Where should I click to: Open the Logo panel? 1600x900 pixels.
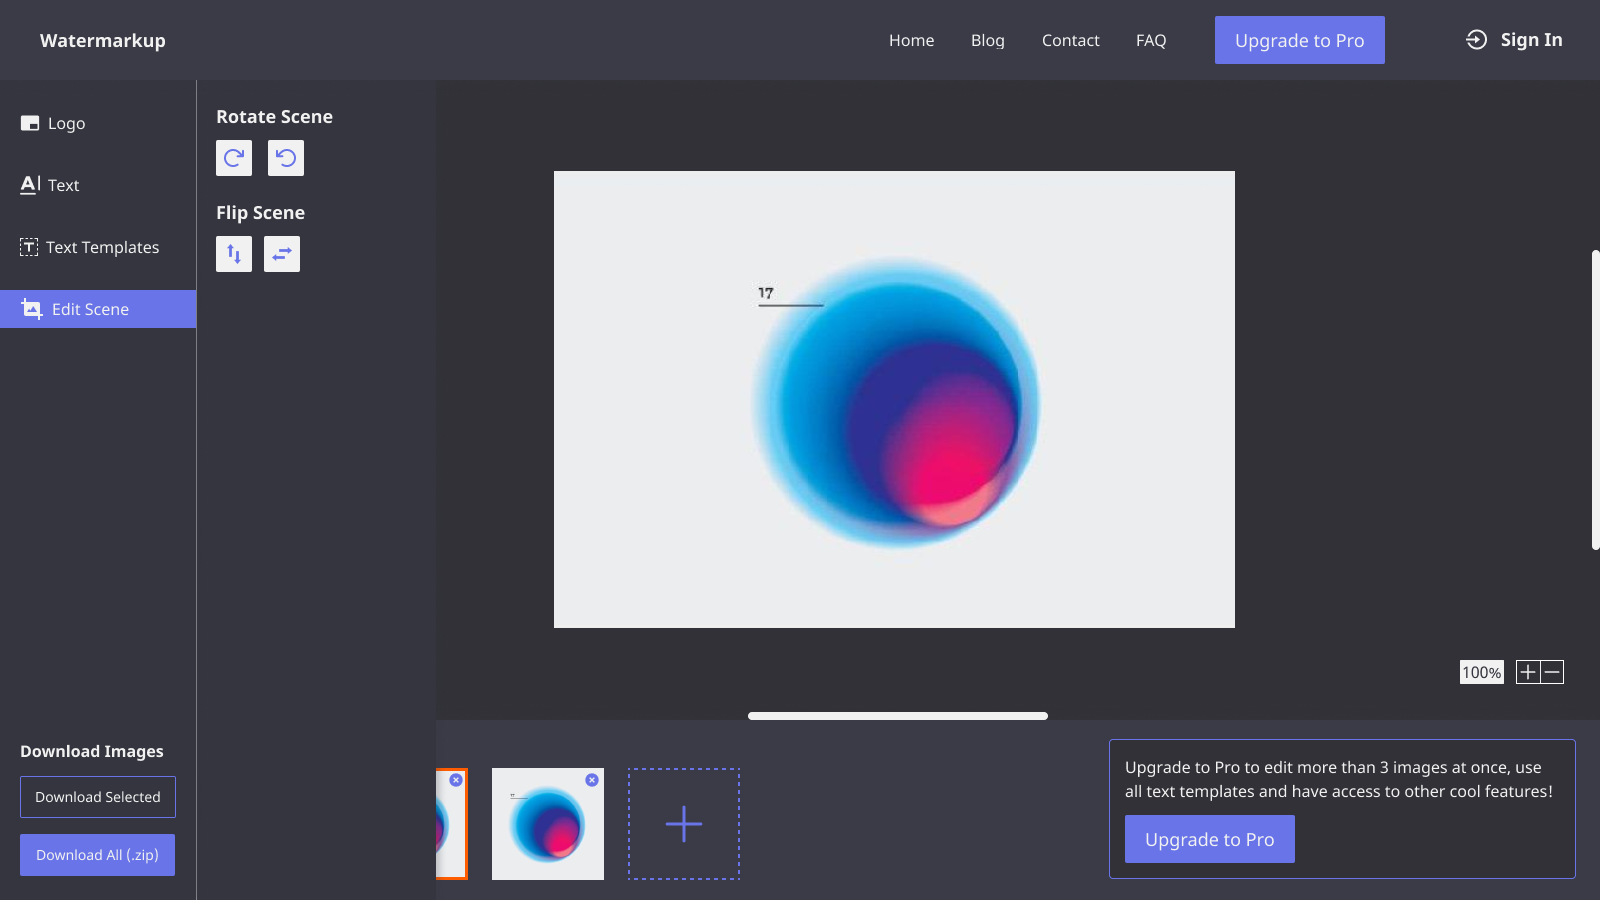coord(66,124)
